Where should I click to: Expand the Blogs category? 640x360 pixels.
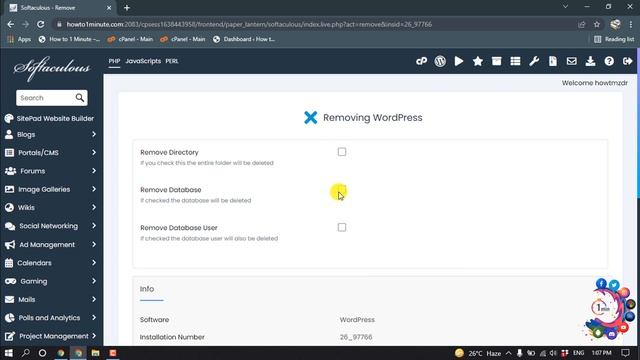tap(51, 134)
